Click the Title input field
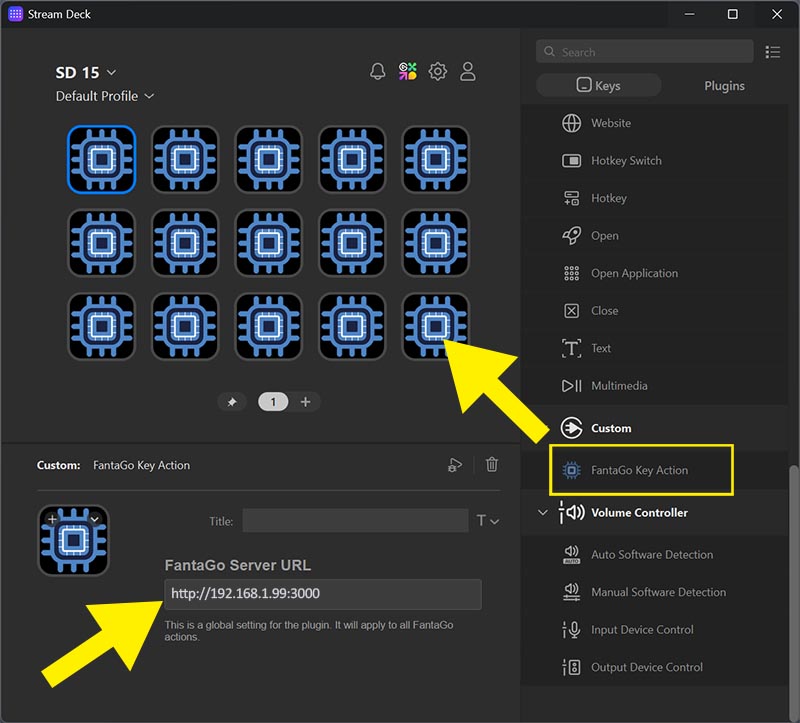800x723 pixels. coord(355,520)
